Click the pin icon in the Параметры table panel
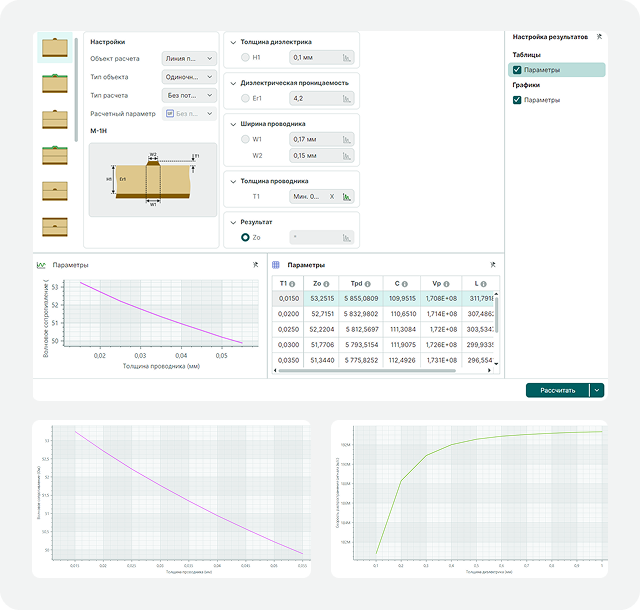 (x=493, y=265)
